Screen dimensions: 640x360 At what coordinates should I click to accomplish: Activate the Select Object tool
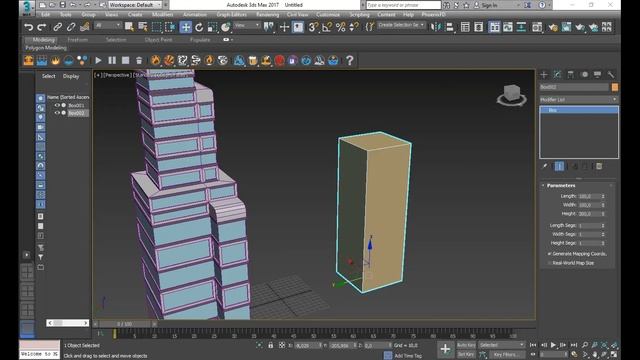(x=129, y=27)
